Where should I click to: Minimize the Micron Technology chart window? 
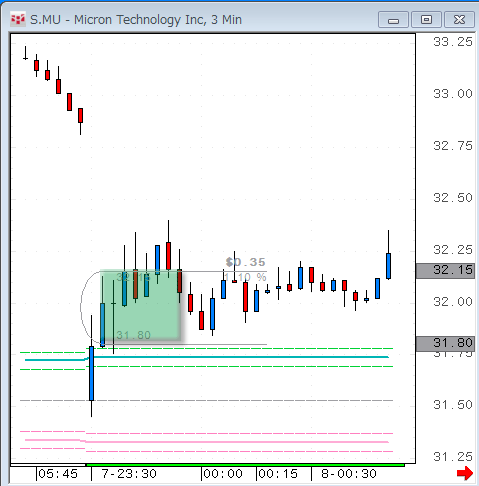pos(393,20)
